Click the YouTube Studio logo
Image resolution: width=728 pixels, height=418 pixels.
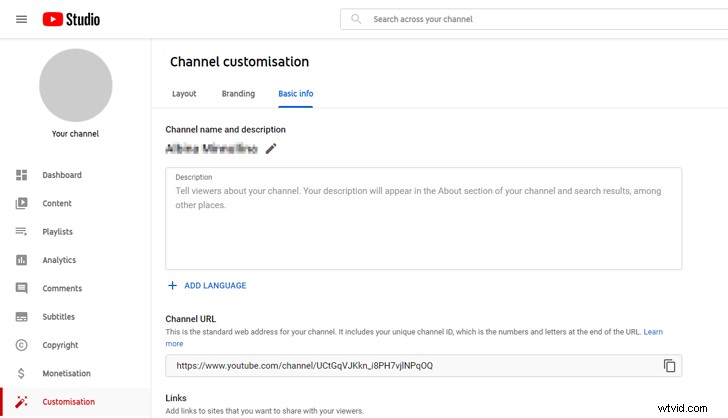(x=71, y=19)
